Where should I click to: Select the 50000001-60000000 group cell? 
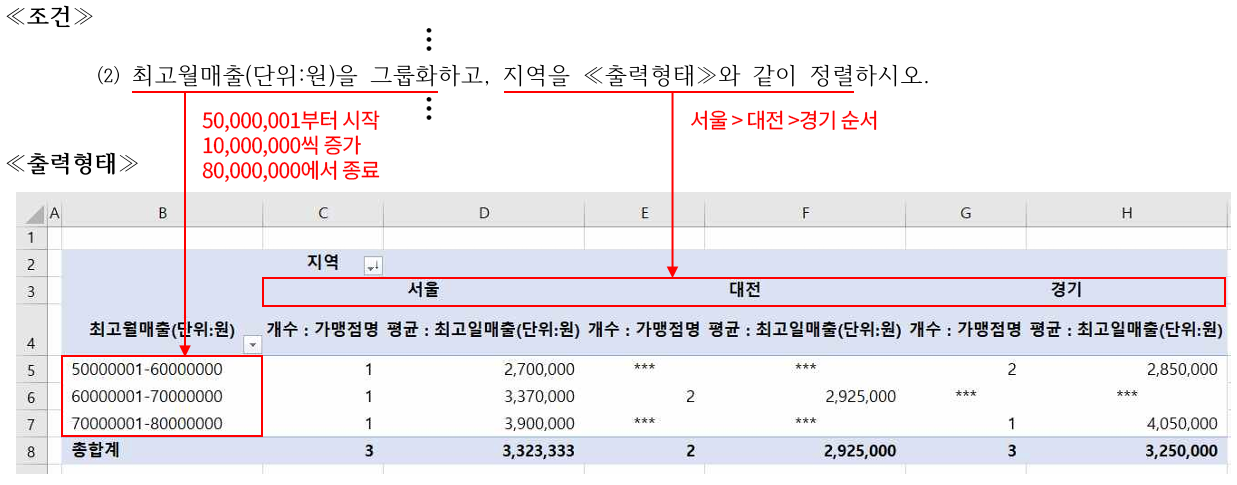pos(147,369)
